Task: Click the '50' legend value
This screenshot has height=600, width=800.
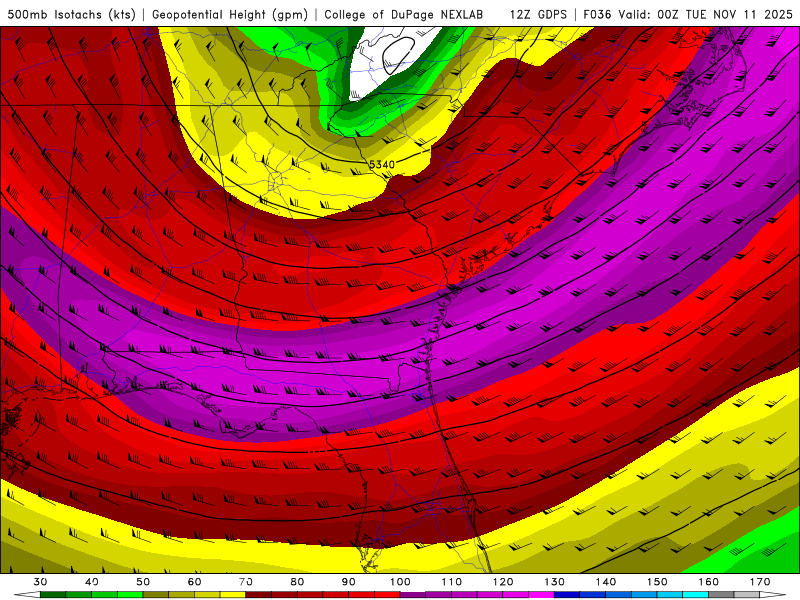Action: [x=143, y=582]
